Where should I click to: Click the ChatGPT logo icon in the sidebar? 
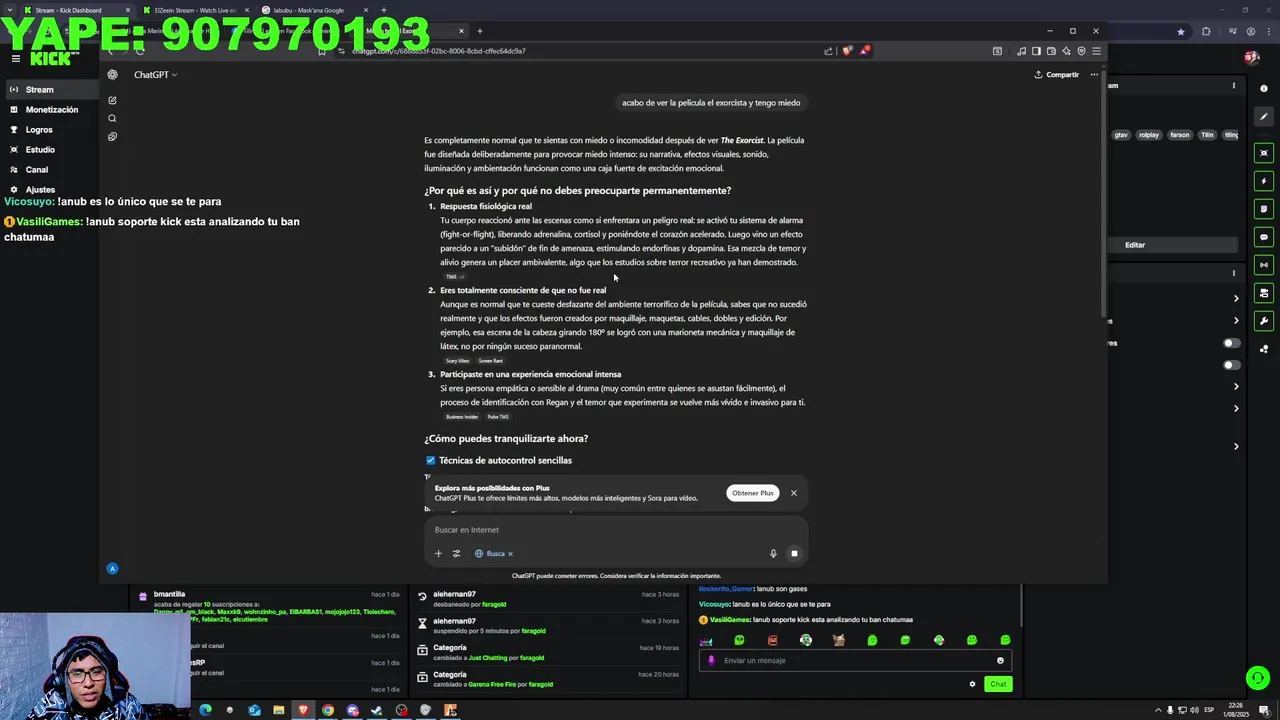pyautogui.click(x=112, y=74)
